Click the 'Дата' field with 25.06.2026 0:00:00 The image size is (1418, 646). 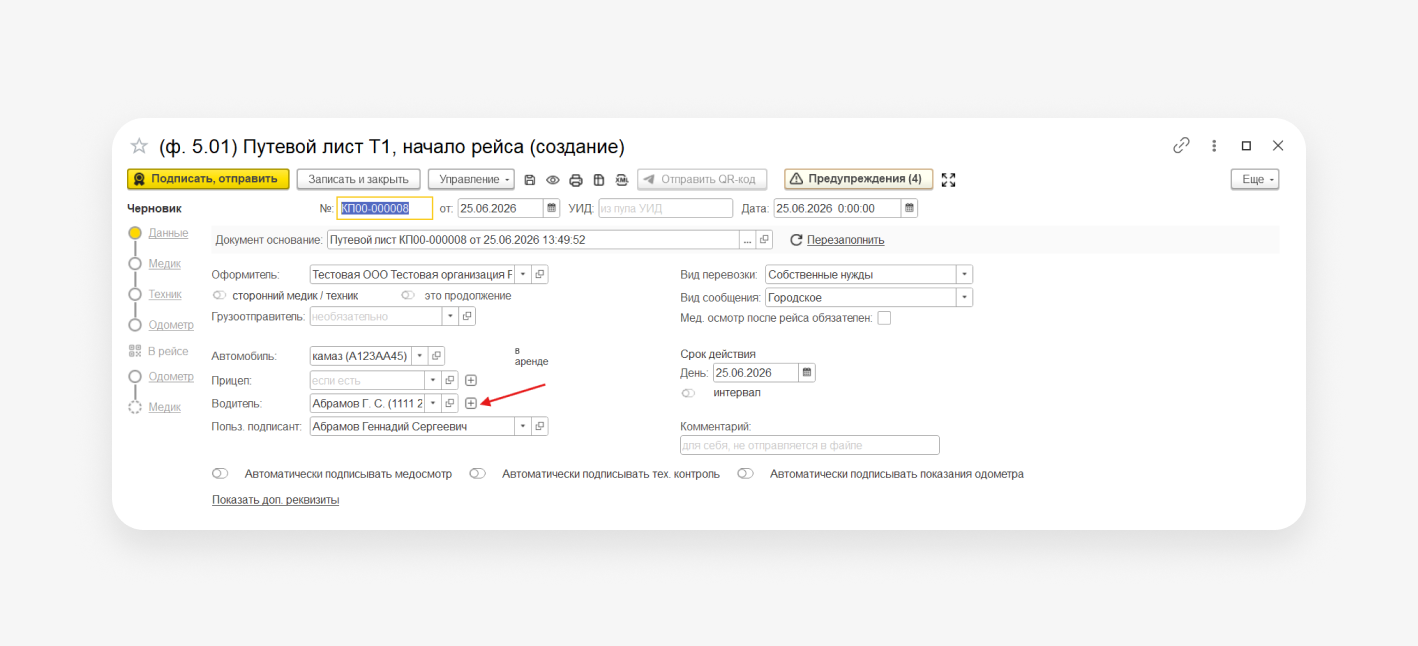(x=836, y=208)
